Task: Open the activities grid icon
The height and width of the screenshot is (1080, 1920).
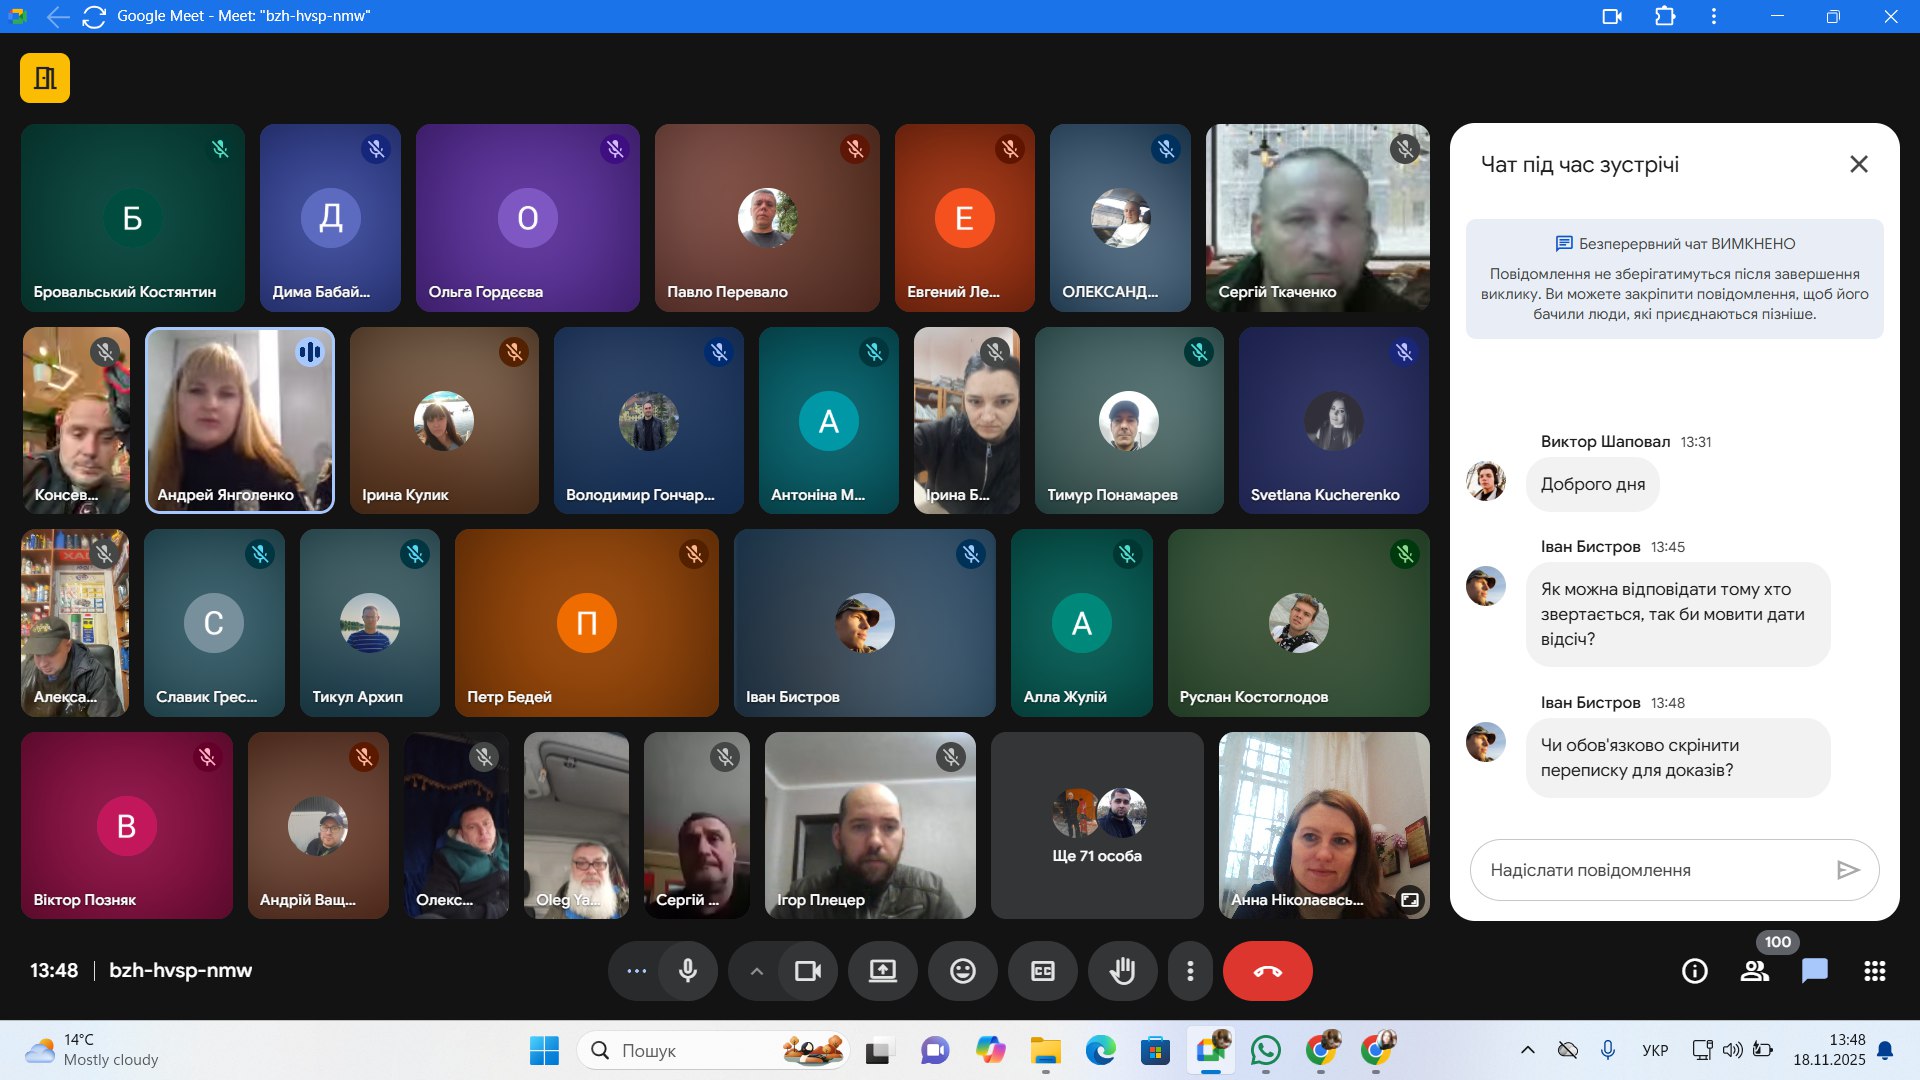Action: (x=1874, y=971)
